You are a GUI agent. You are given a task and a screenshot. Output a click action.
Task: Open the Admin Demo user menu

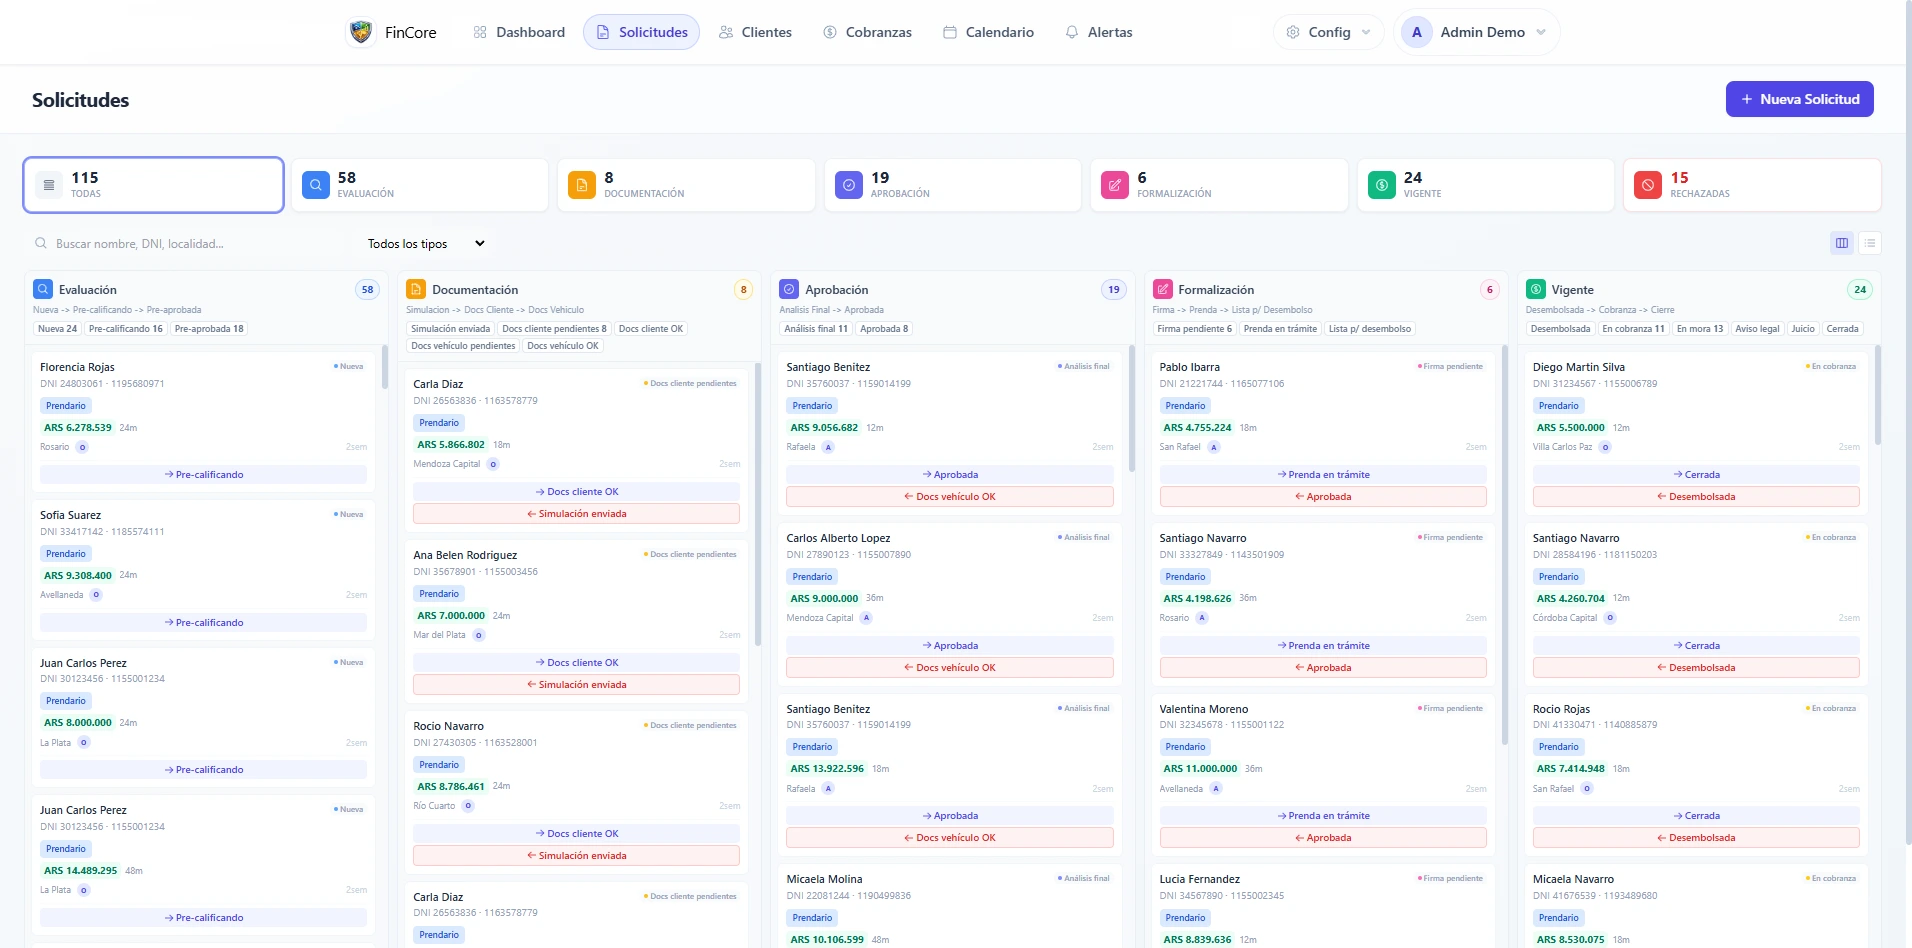coord(1476,32)
